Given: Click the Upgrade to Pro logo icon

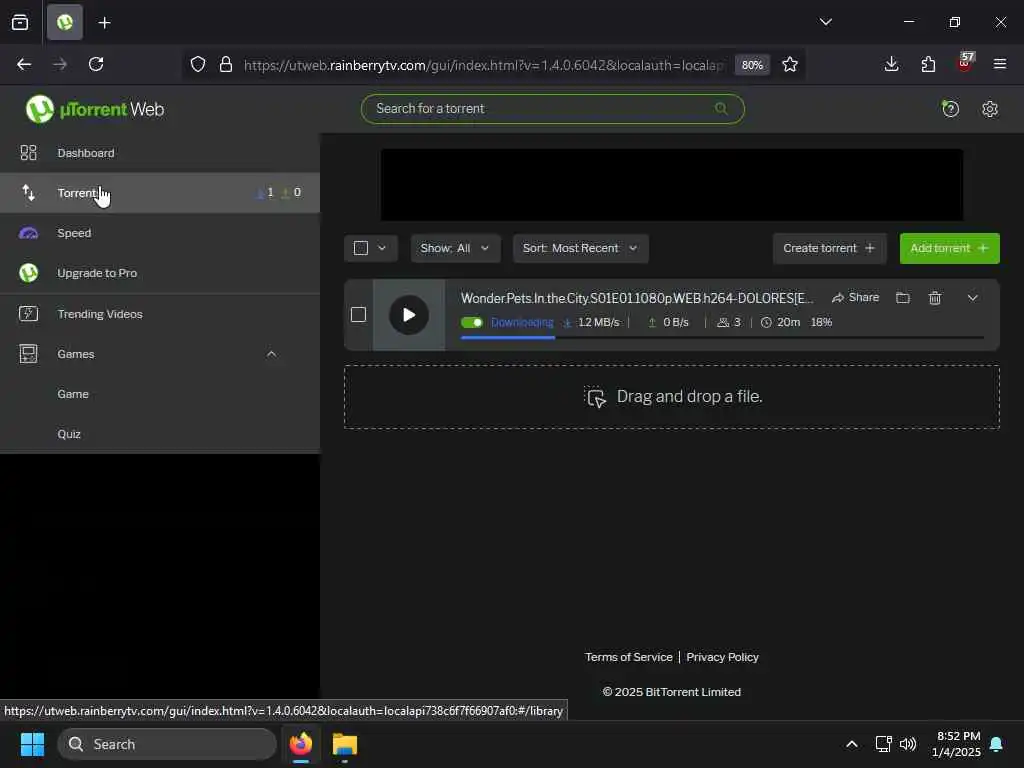Looking at the screenshot, I should pos(28,273).
